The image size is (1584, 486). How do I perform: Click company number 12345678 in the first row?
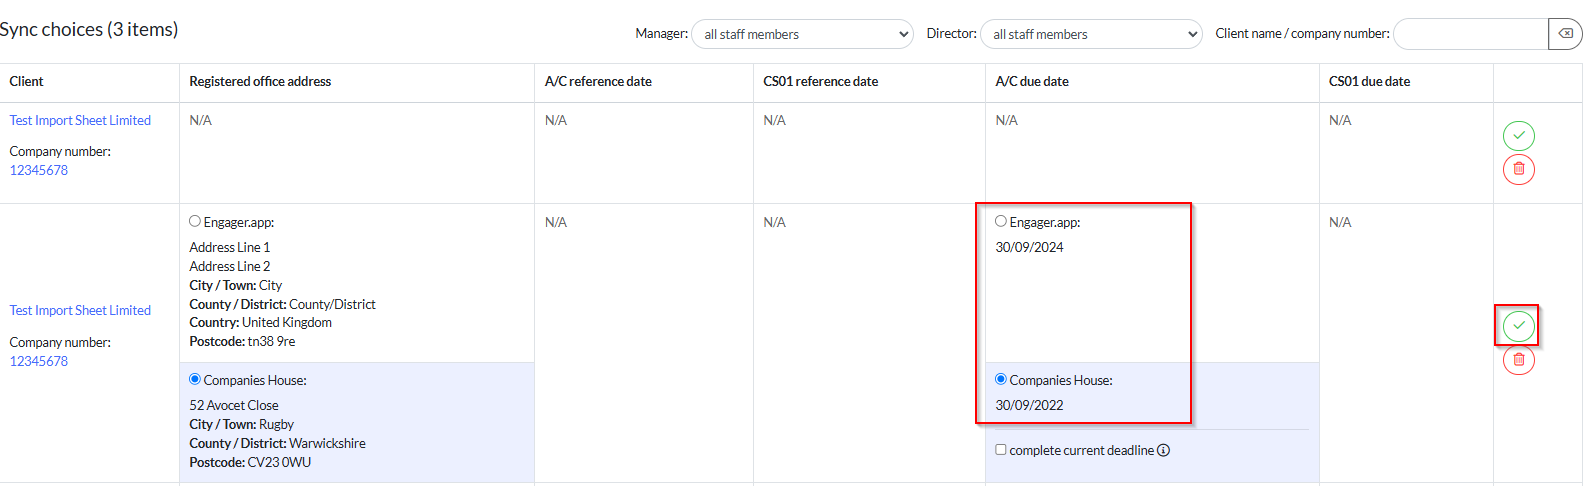pyautogui.click(x=39, y=171)
